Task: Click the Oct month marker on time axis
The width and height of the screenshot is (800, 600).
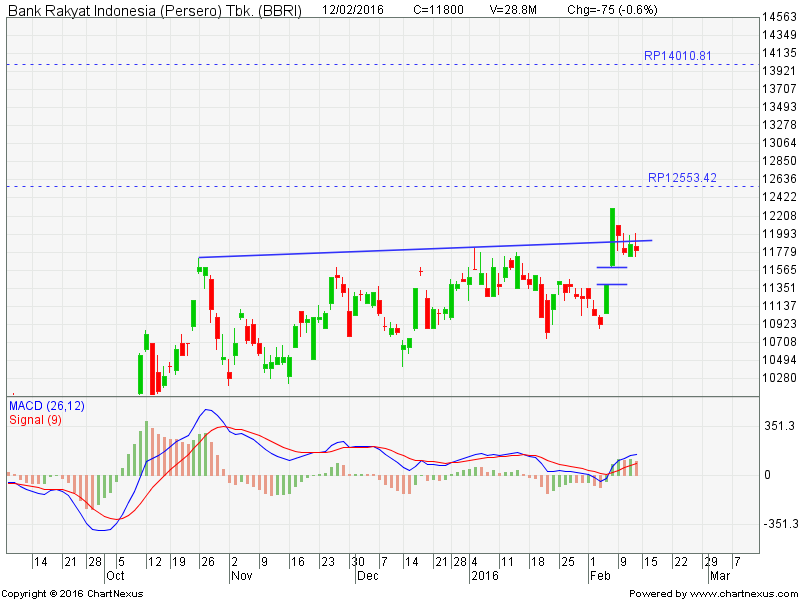Action: [x=116, y=577]
